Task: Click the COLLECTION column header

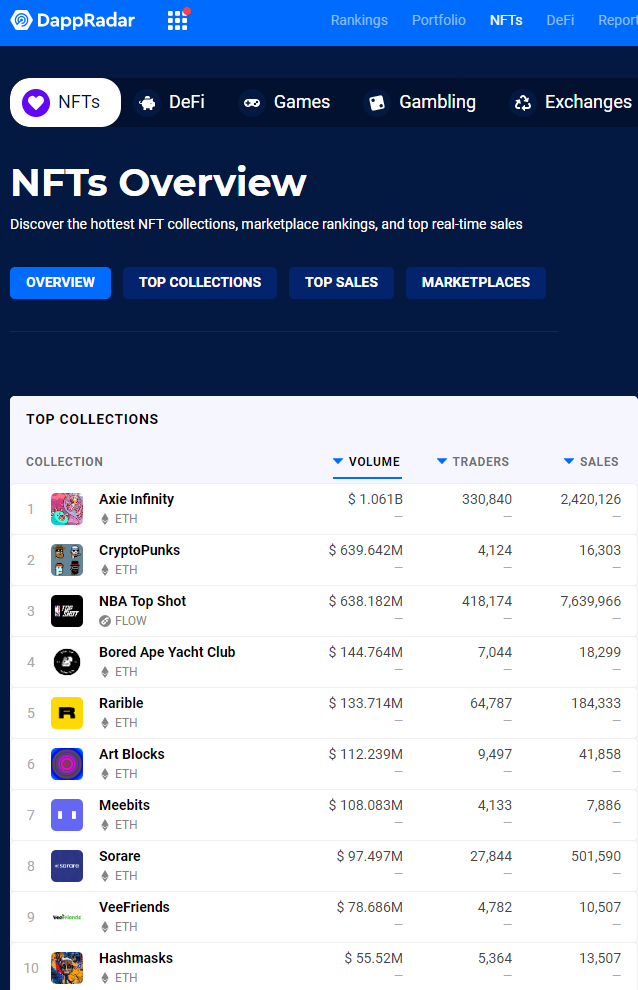Action: (x=64, y=462)
